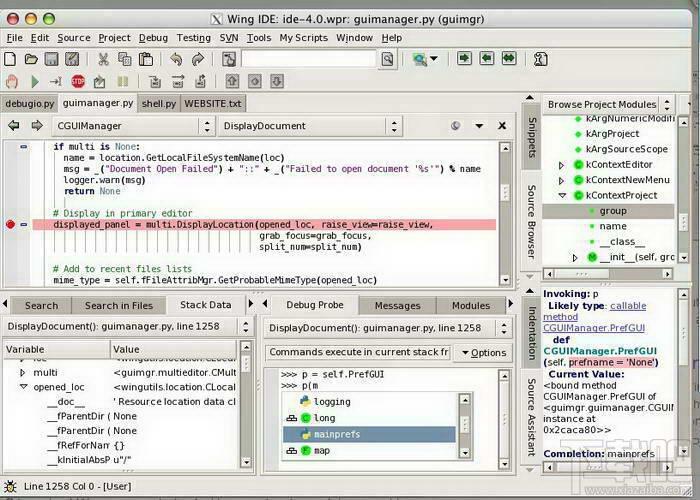Follow the 'callable method' link
This screenshot has width=700, height=500.
[595, 311]
